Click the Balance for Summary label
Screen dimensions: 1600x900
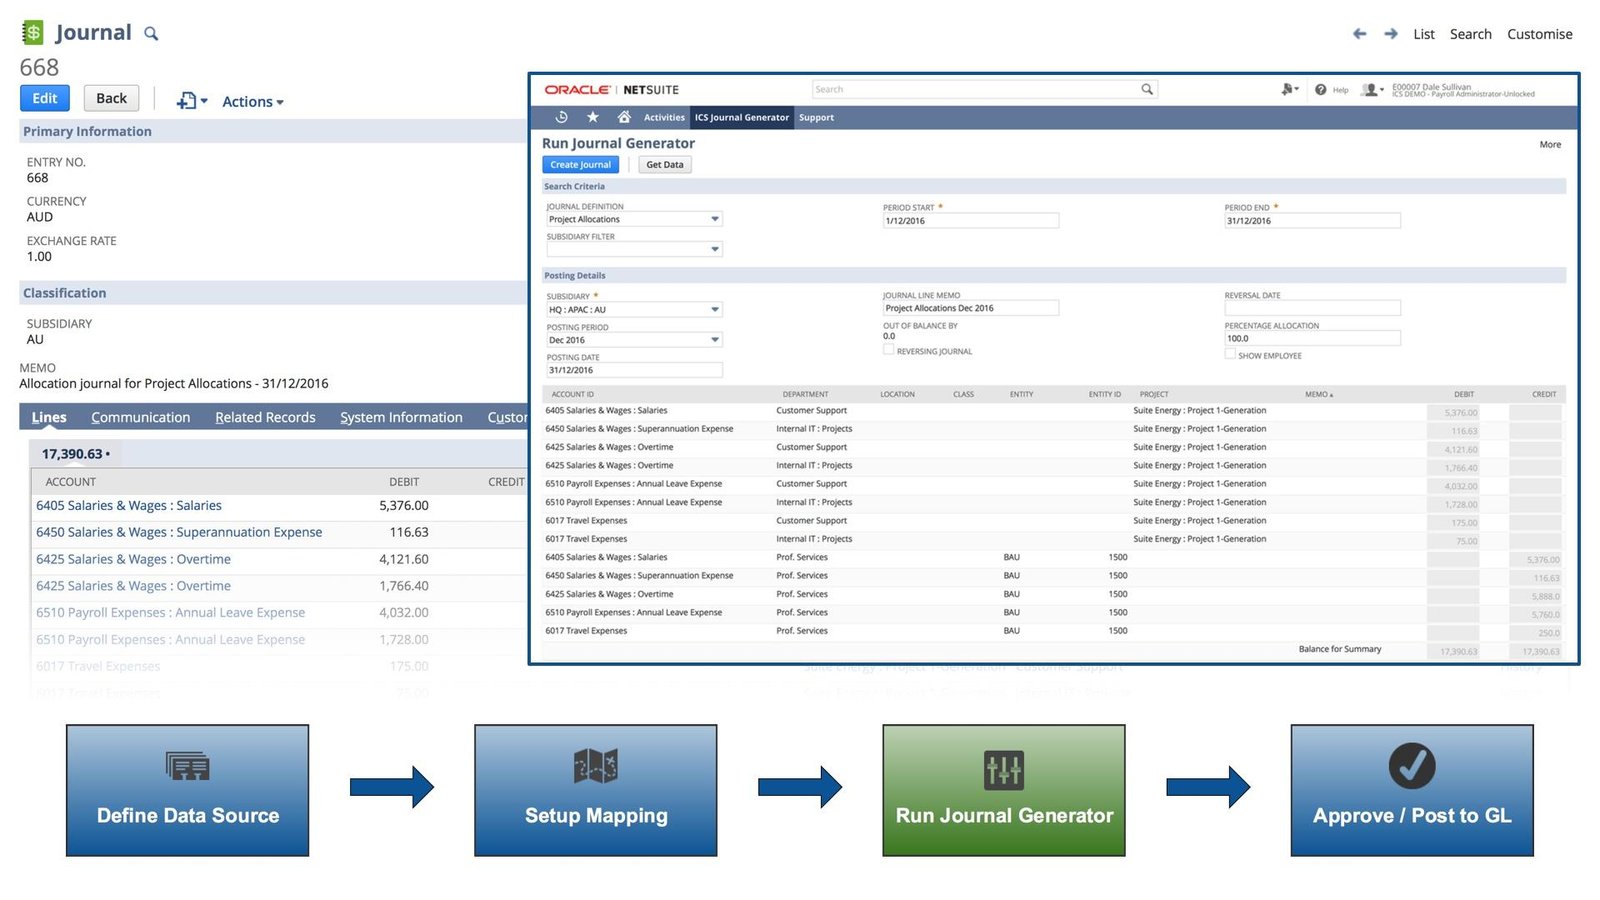1340,650
